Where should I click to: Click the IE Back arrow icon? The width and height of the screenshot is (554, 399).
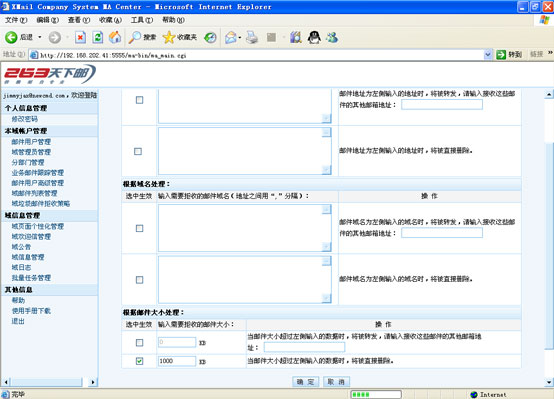[11, 37]
